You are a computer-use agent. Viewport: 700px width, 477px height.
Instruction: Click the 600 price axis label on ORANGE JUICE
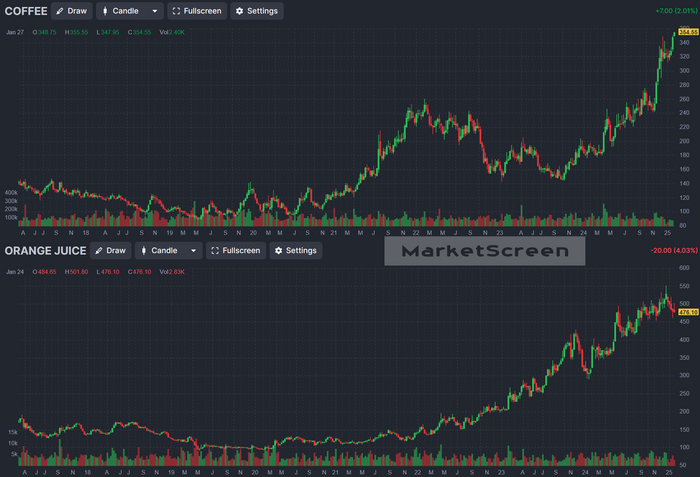[x=684, y=268]
